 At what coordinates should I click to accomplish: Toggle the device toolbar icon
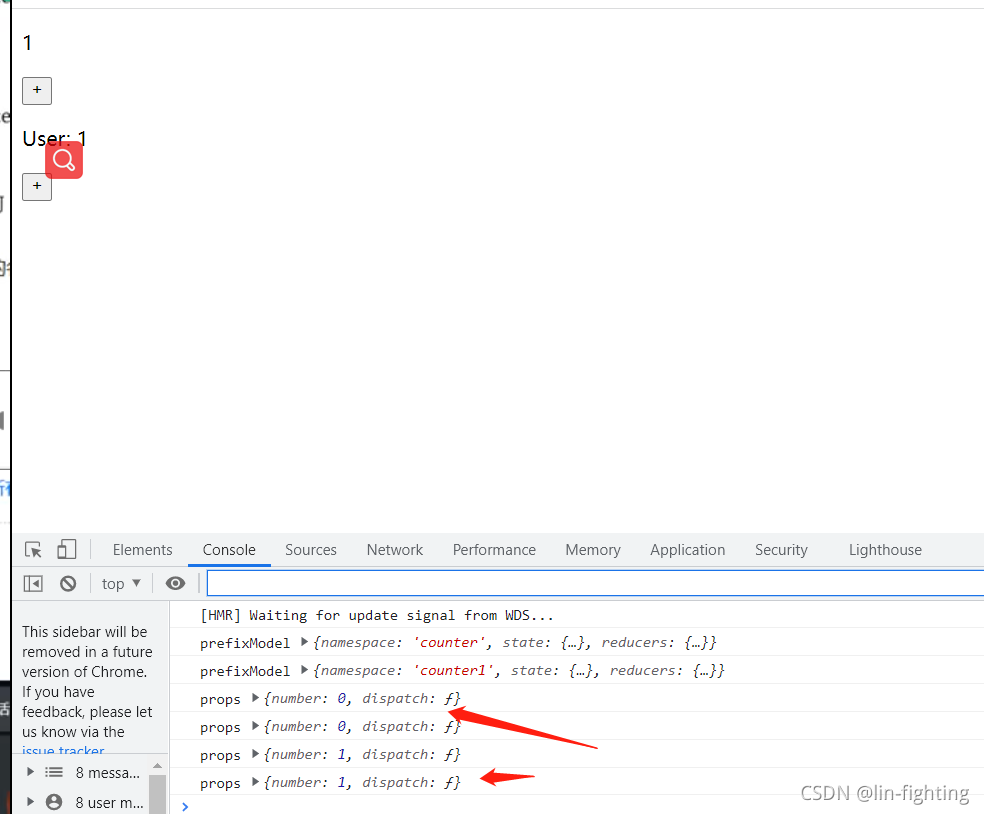(67, 550)
